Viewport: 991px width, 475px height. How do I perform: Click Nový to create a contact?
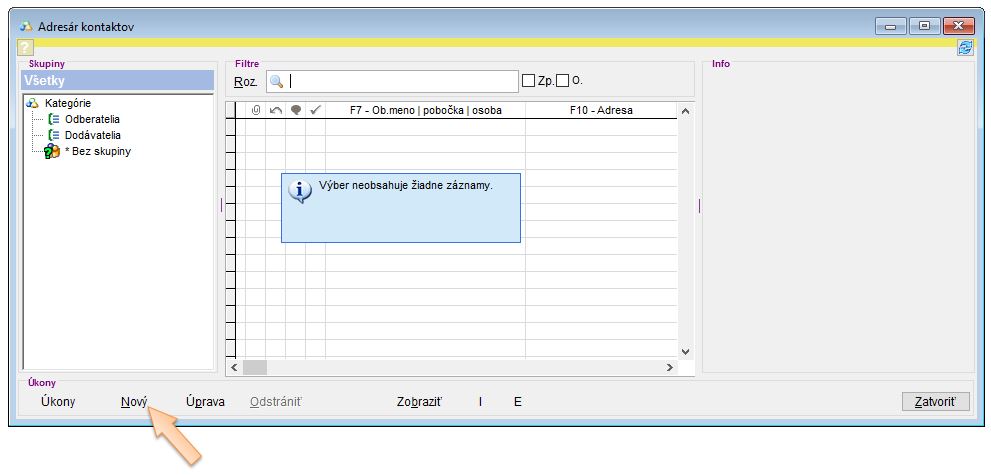point(133,402)
